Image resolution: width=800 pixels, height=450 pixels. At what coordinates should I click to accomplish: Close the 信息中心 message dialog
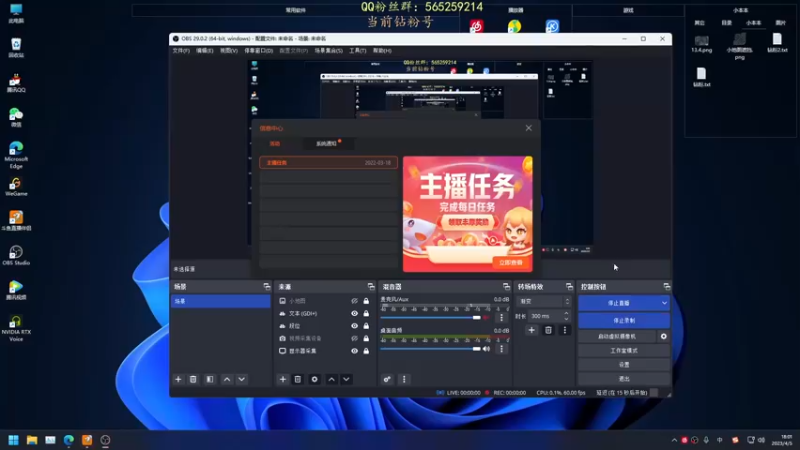529,128
